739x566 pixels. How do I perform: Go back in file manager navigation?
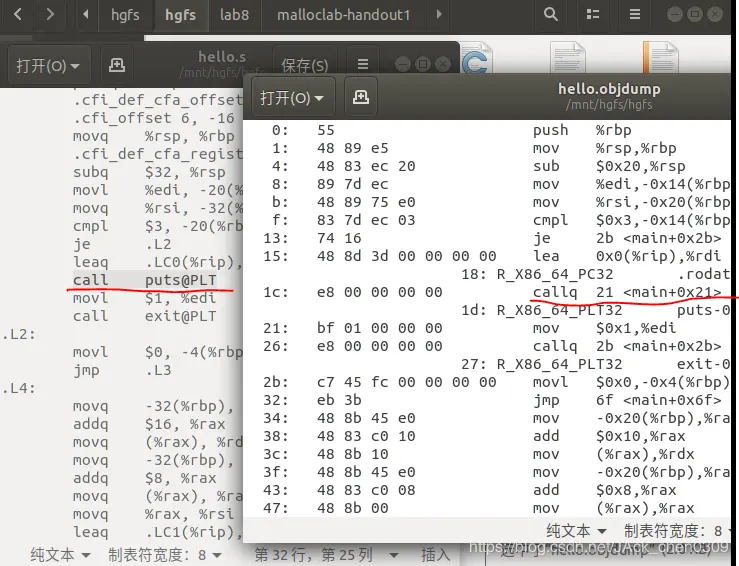(x=17, y=15)
